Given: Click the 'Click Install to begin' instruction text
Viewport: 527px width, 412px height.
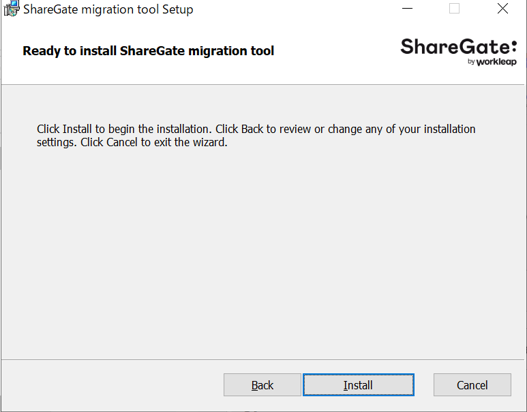Looking at the screenshot, I should pyautogui.click(x=256, y=129).
